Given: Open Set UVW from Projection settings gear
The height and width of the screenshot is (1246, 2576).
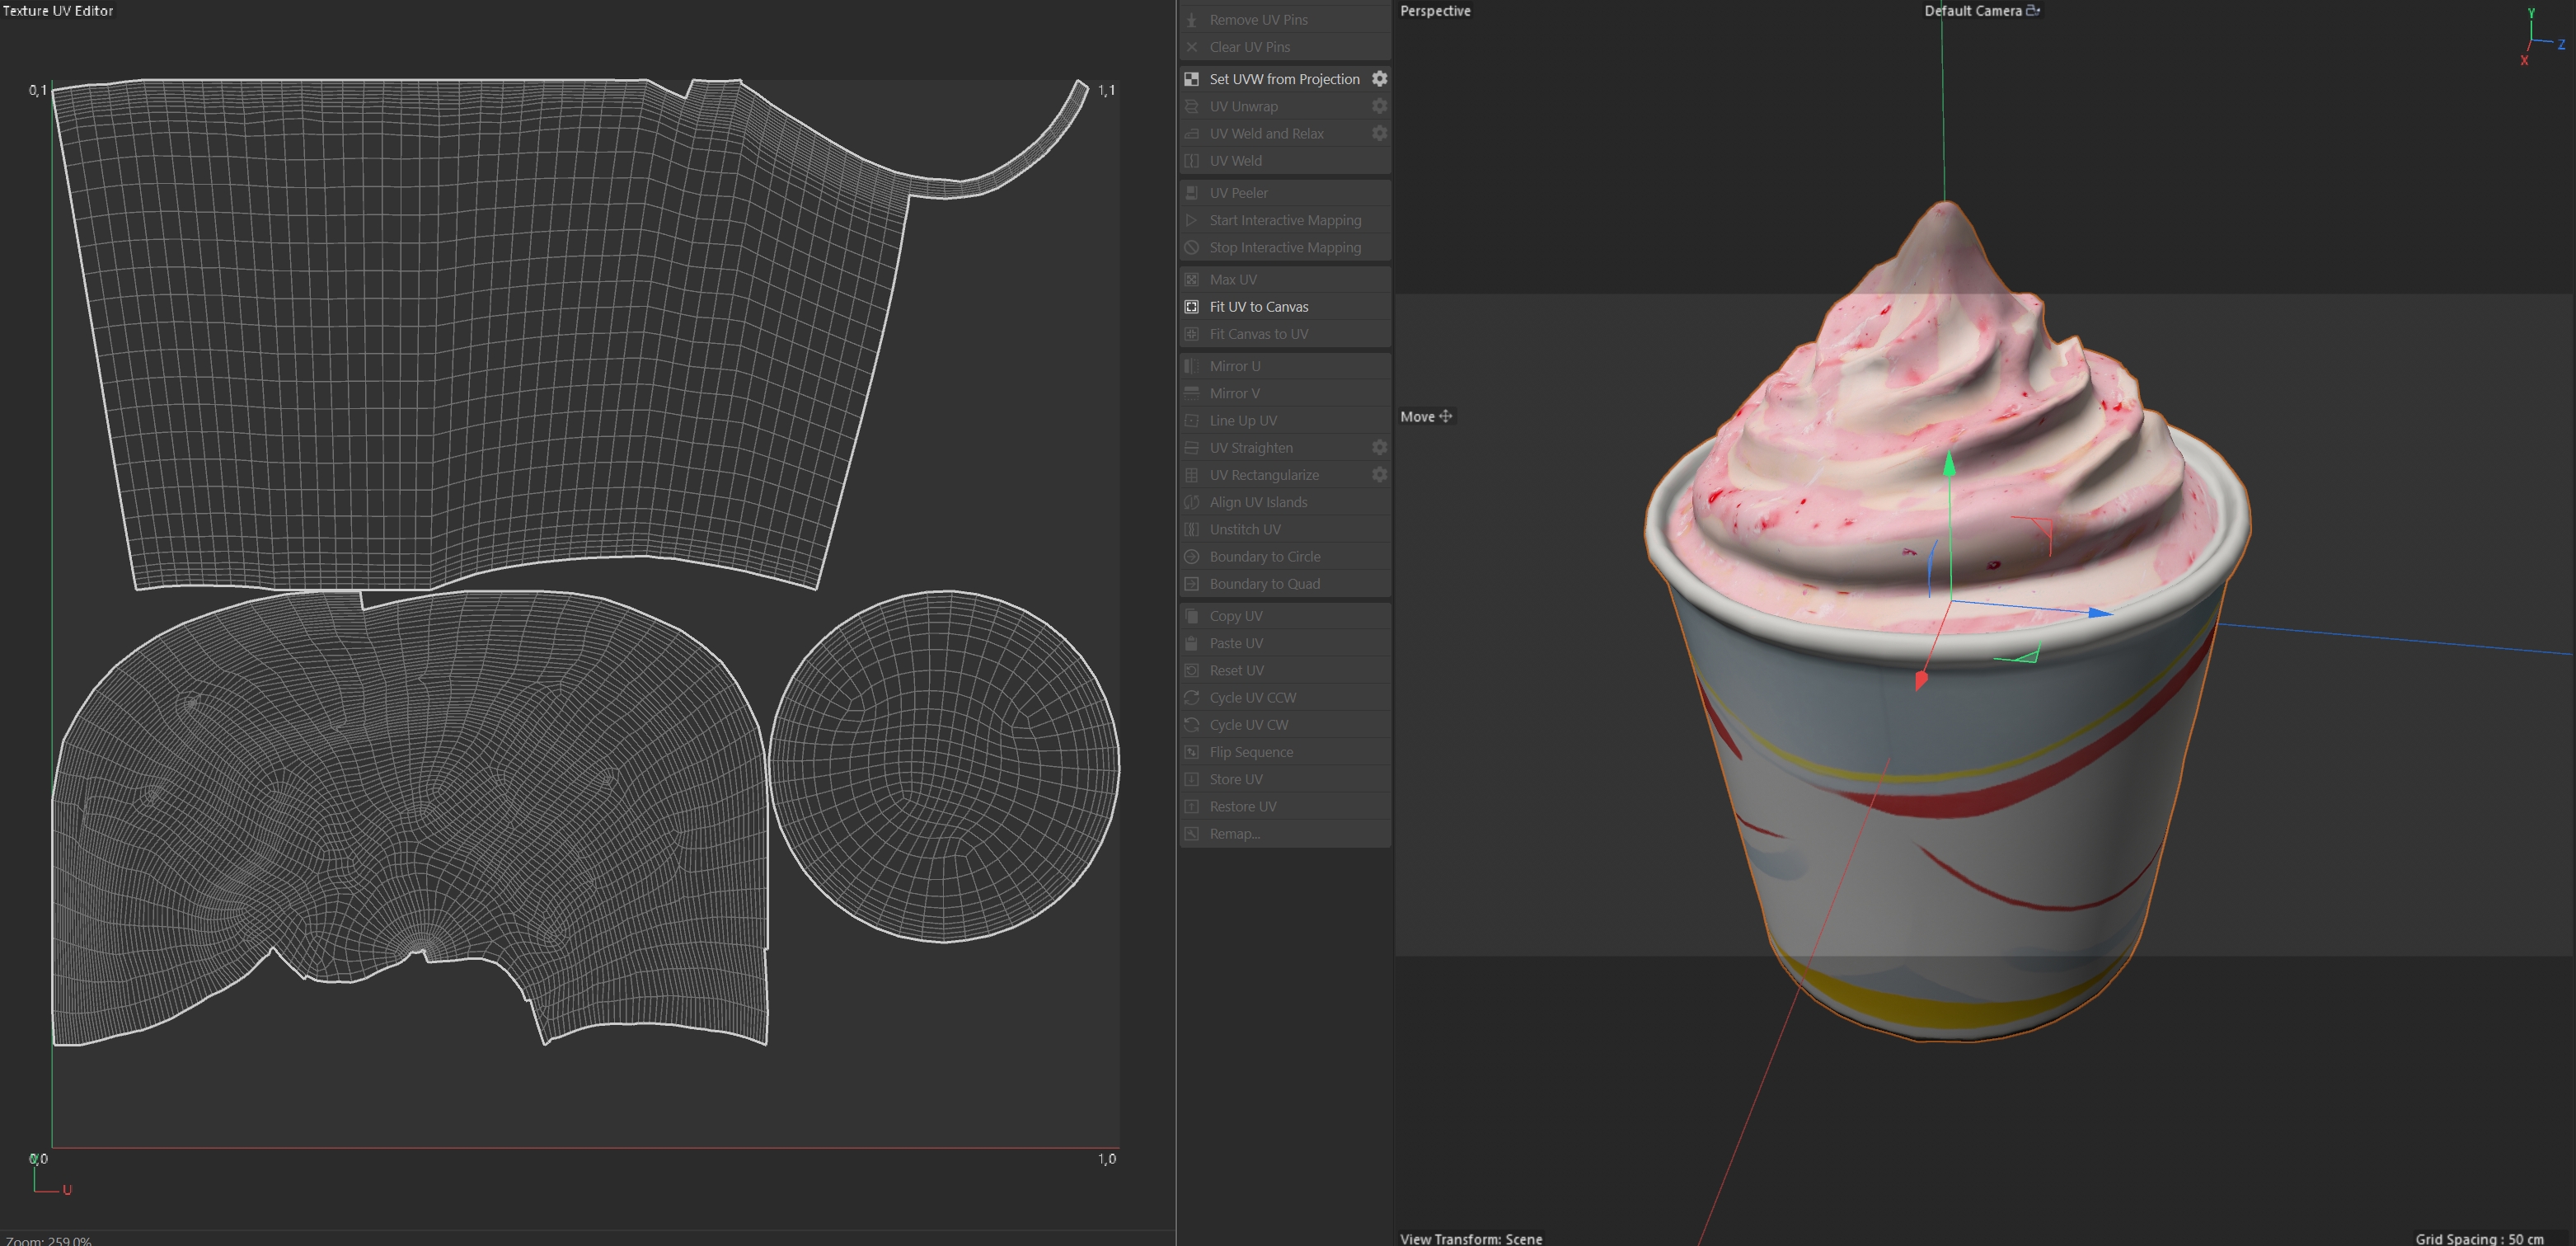Looking at the screenshot, I should click(x=1379, y=79).
